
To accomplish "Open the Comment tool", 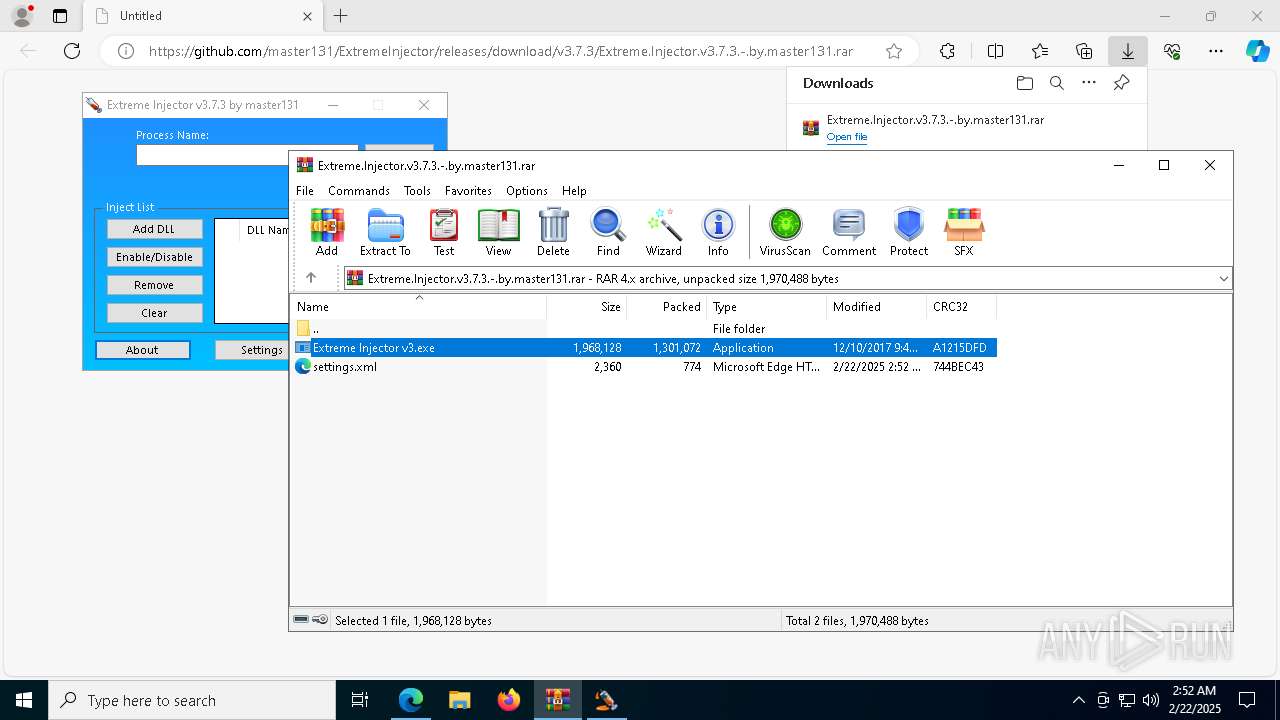I will click(849, 232).
